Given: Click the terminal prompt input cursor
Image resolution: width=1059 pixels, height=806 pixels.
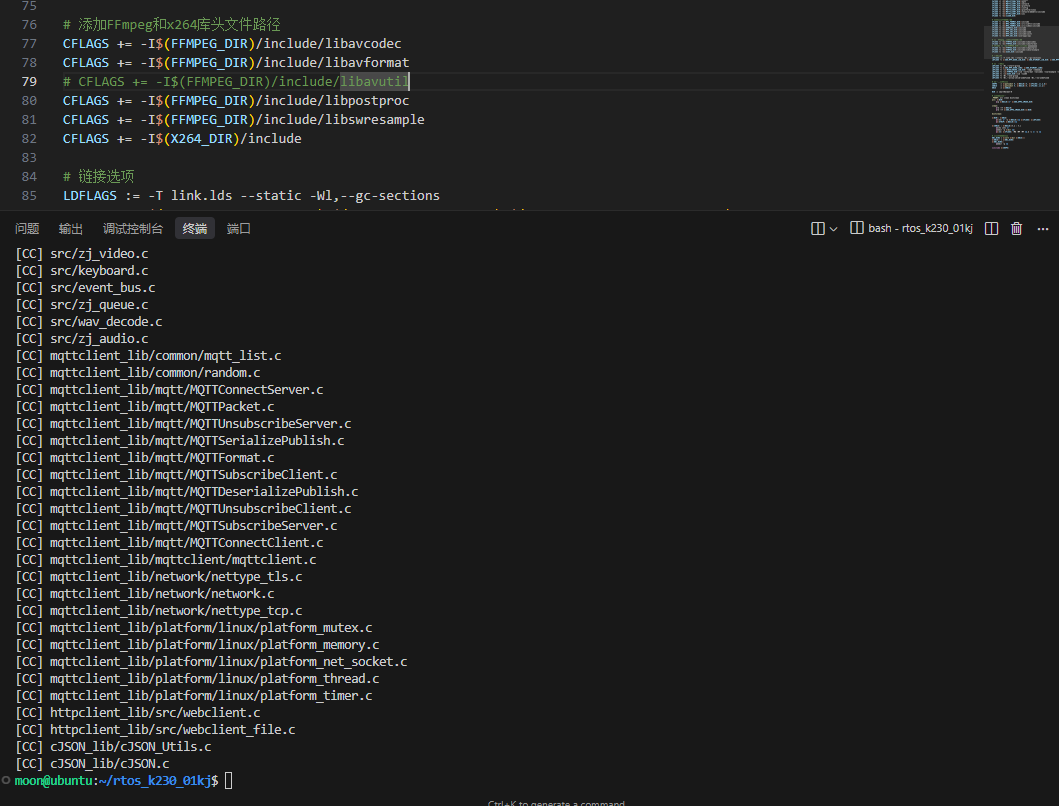Looking at the screenshot, I should (x=228, y=780).
